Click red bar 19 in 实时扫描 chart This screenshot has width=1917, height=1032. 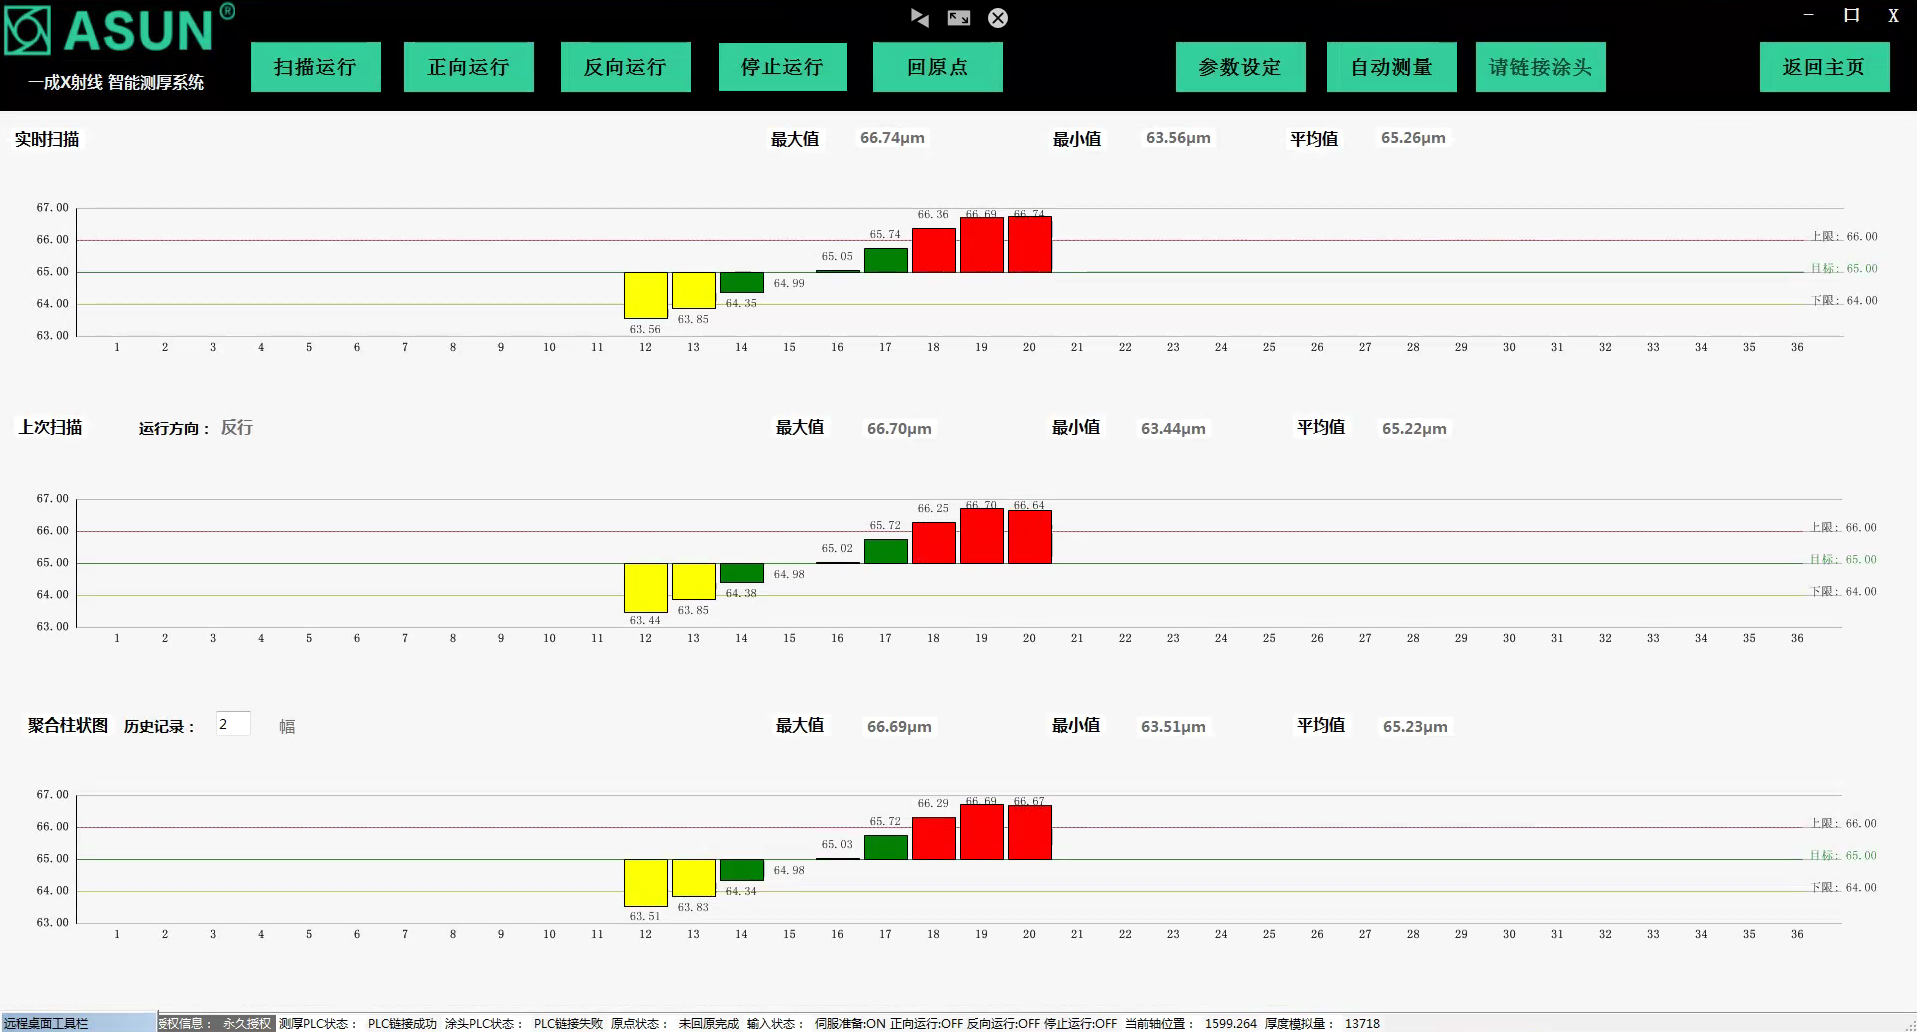tap(981, 245)
